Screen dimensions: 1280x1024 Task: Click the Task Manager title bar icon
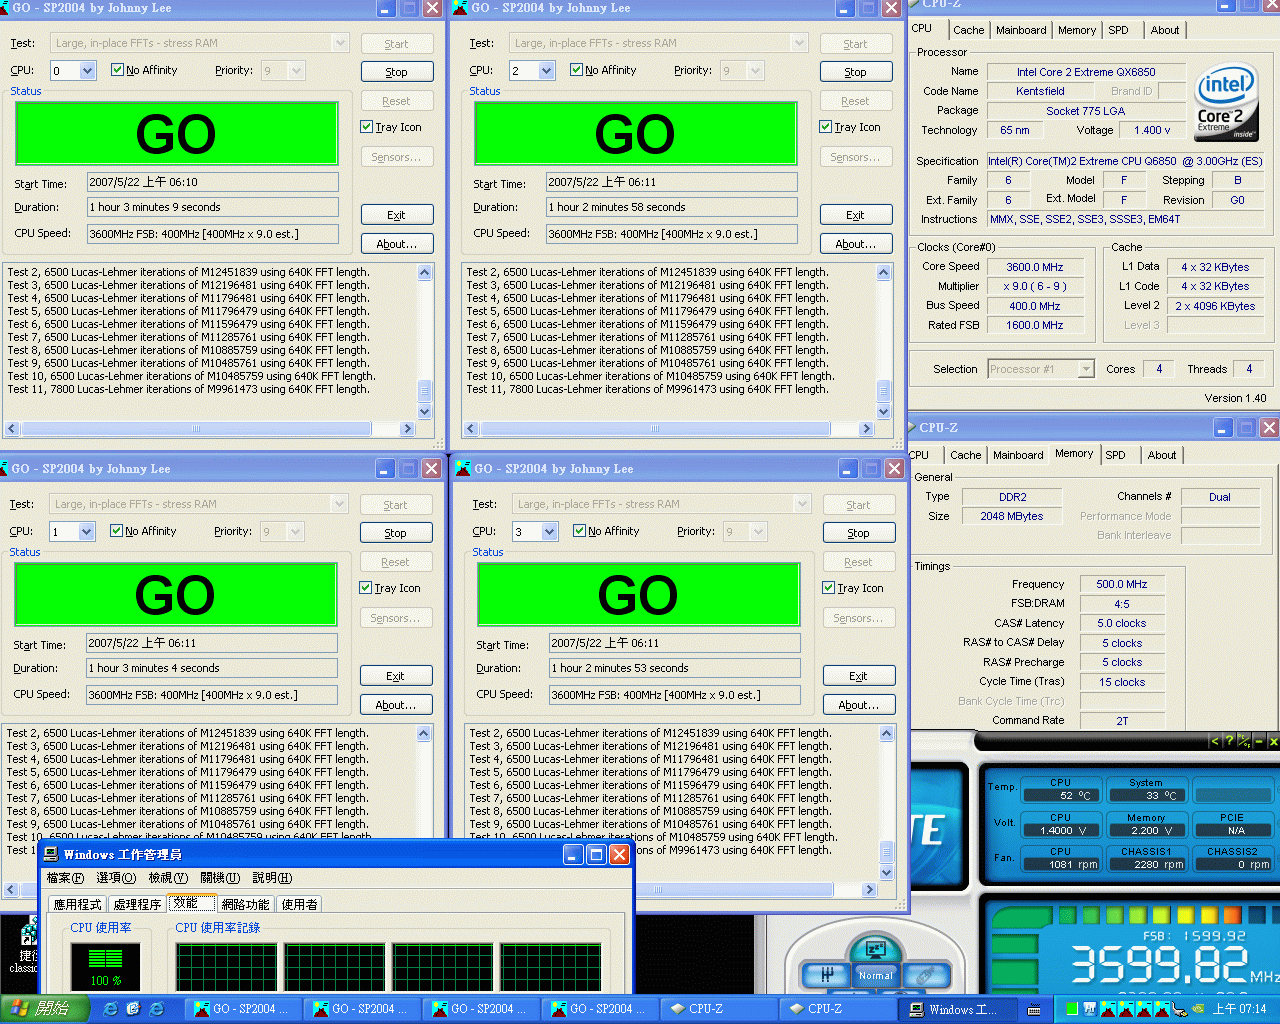[50, 854]
